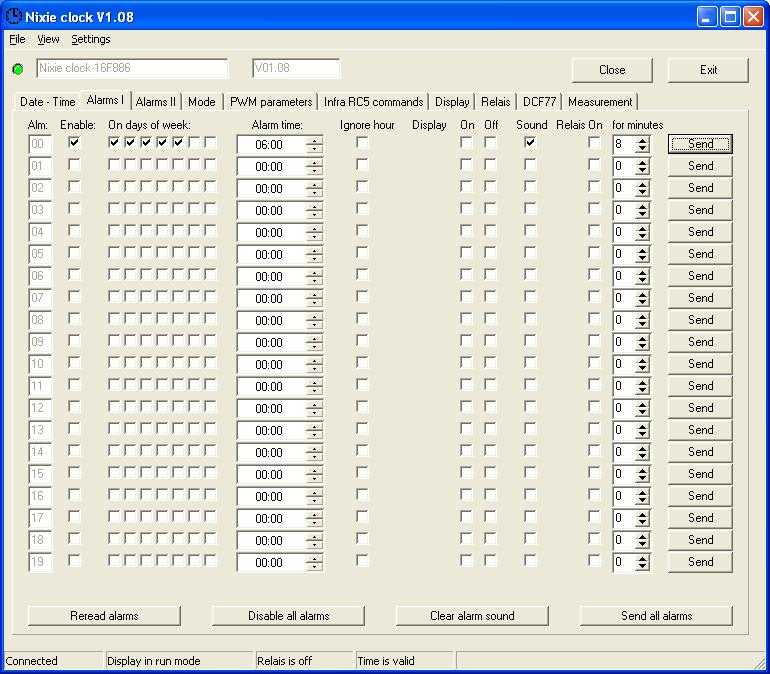This screenshot has width=770, height=674.
Task: Click 'Display in run mode' status text
Action: (x=154, y=661)
